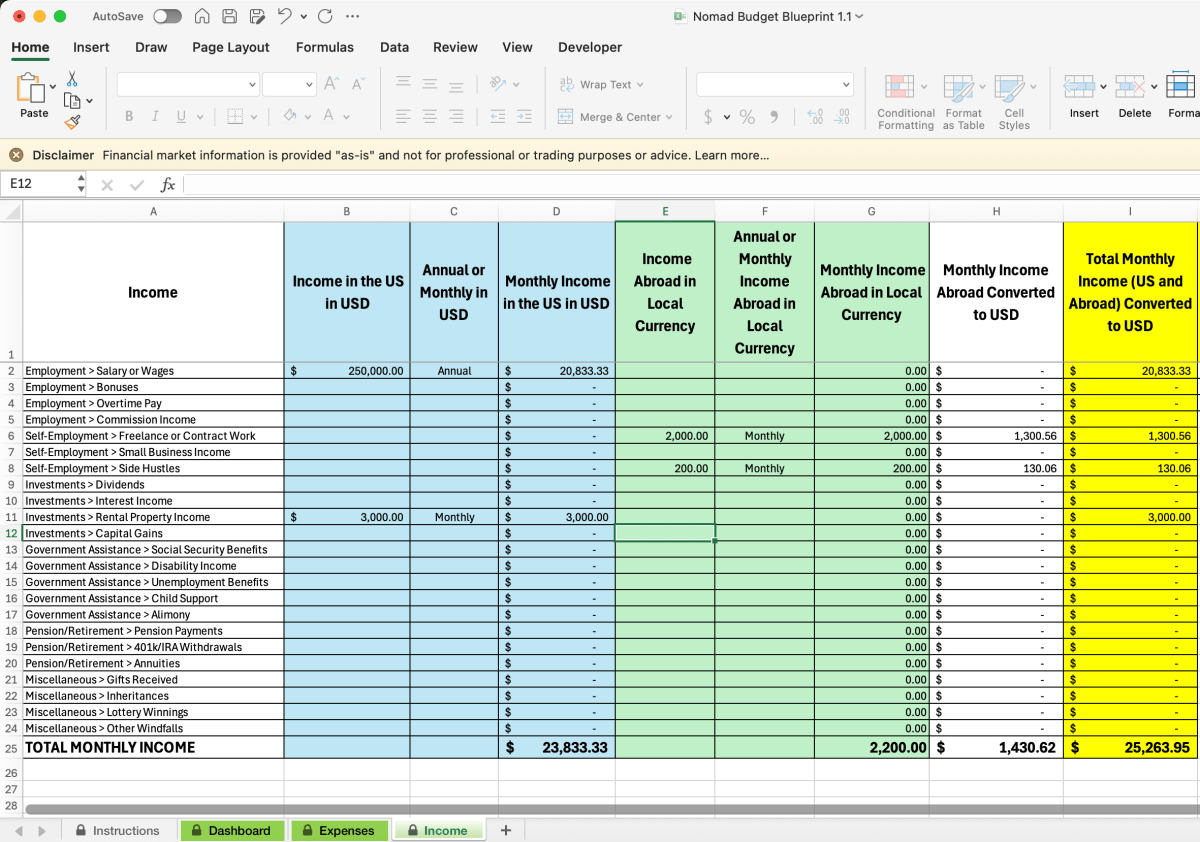Click the Cut scissors icon
This screenshot has height=842, width=1200.
pos(72,79)
